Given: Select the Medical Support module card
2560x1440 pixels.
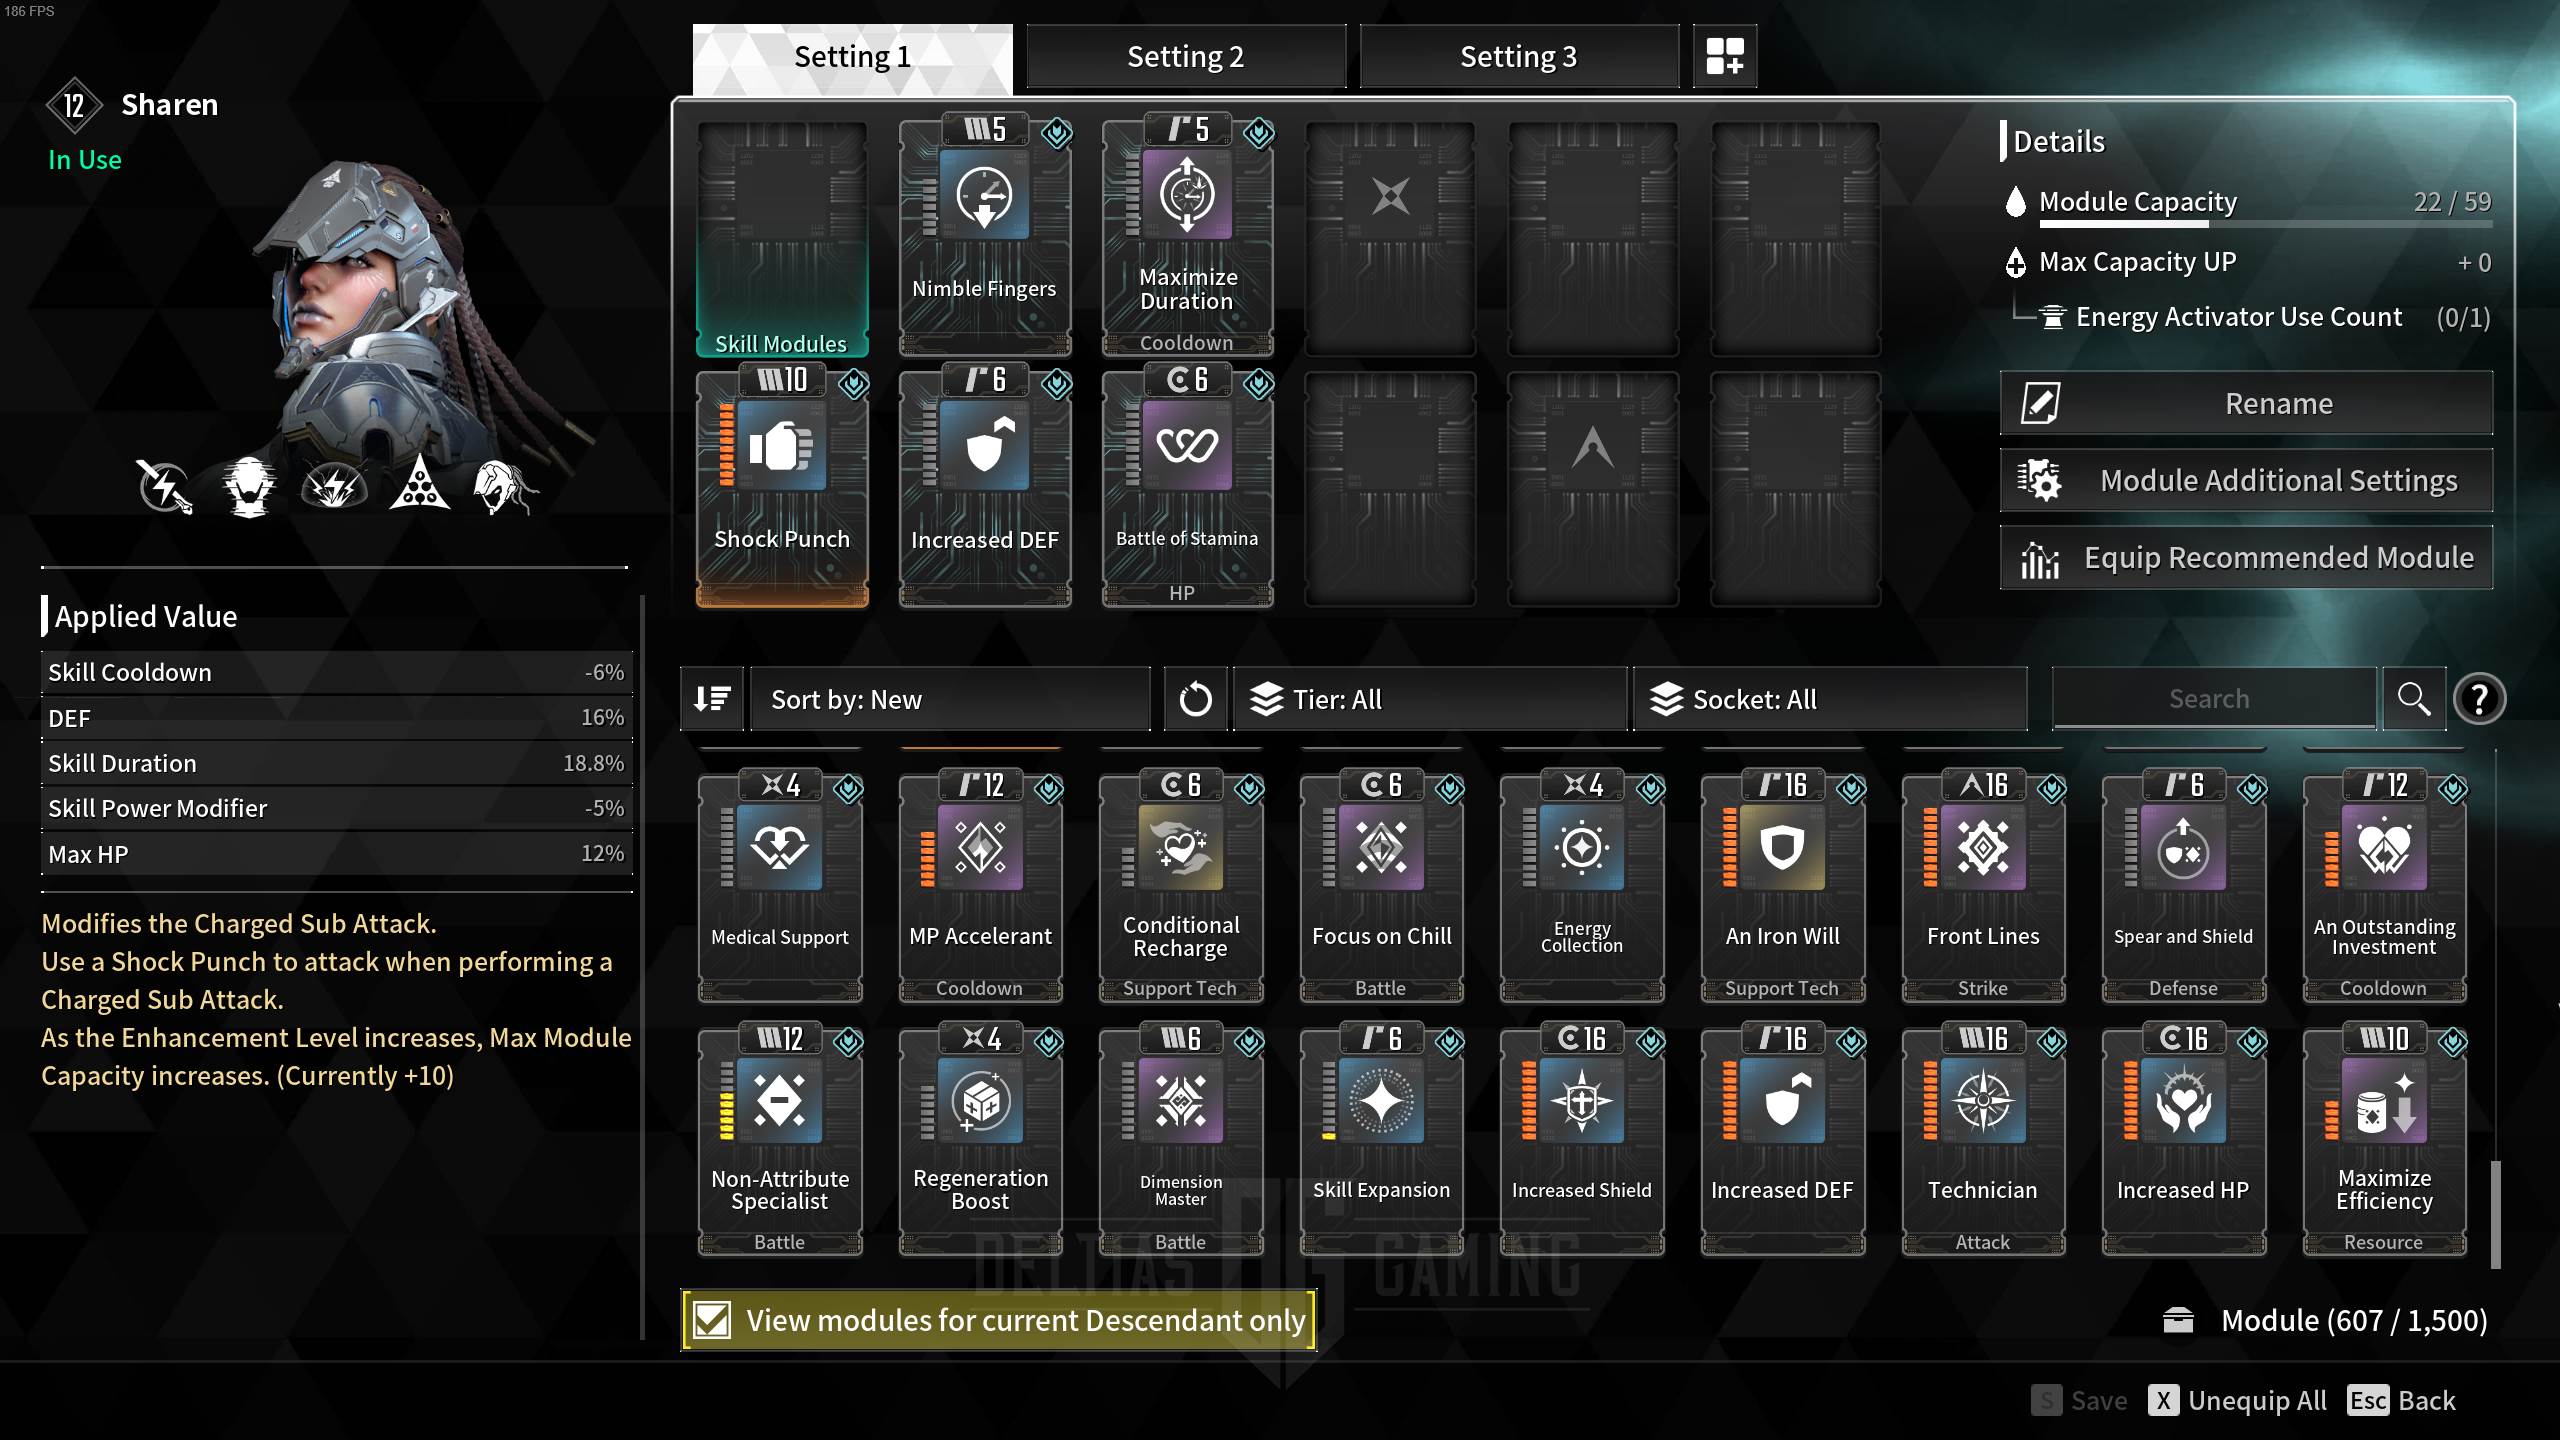Looking at the screenshot, I should pyautogui.click(x=780, y=886).
